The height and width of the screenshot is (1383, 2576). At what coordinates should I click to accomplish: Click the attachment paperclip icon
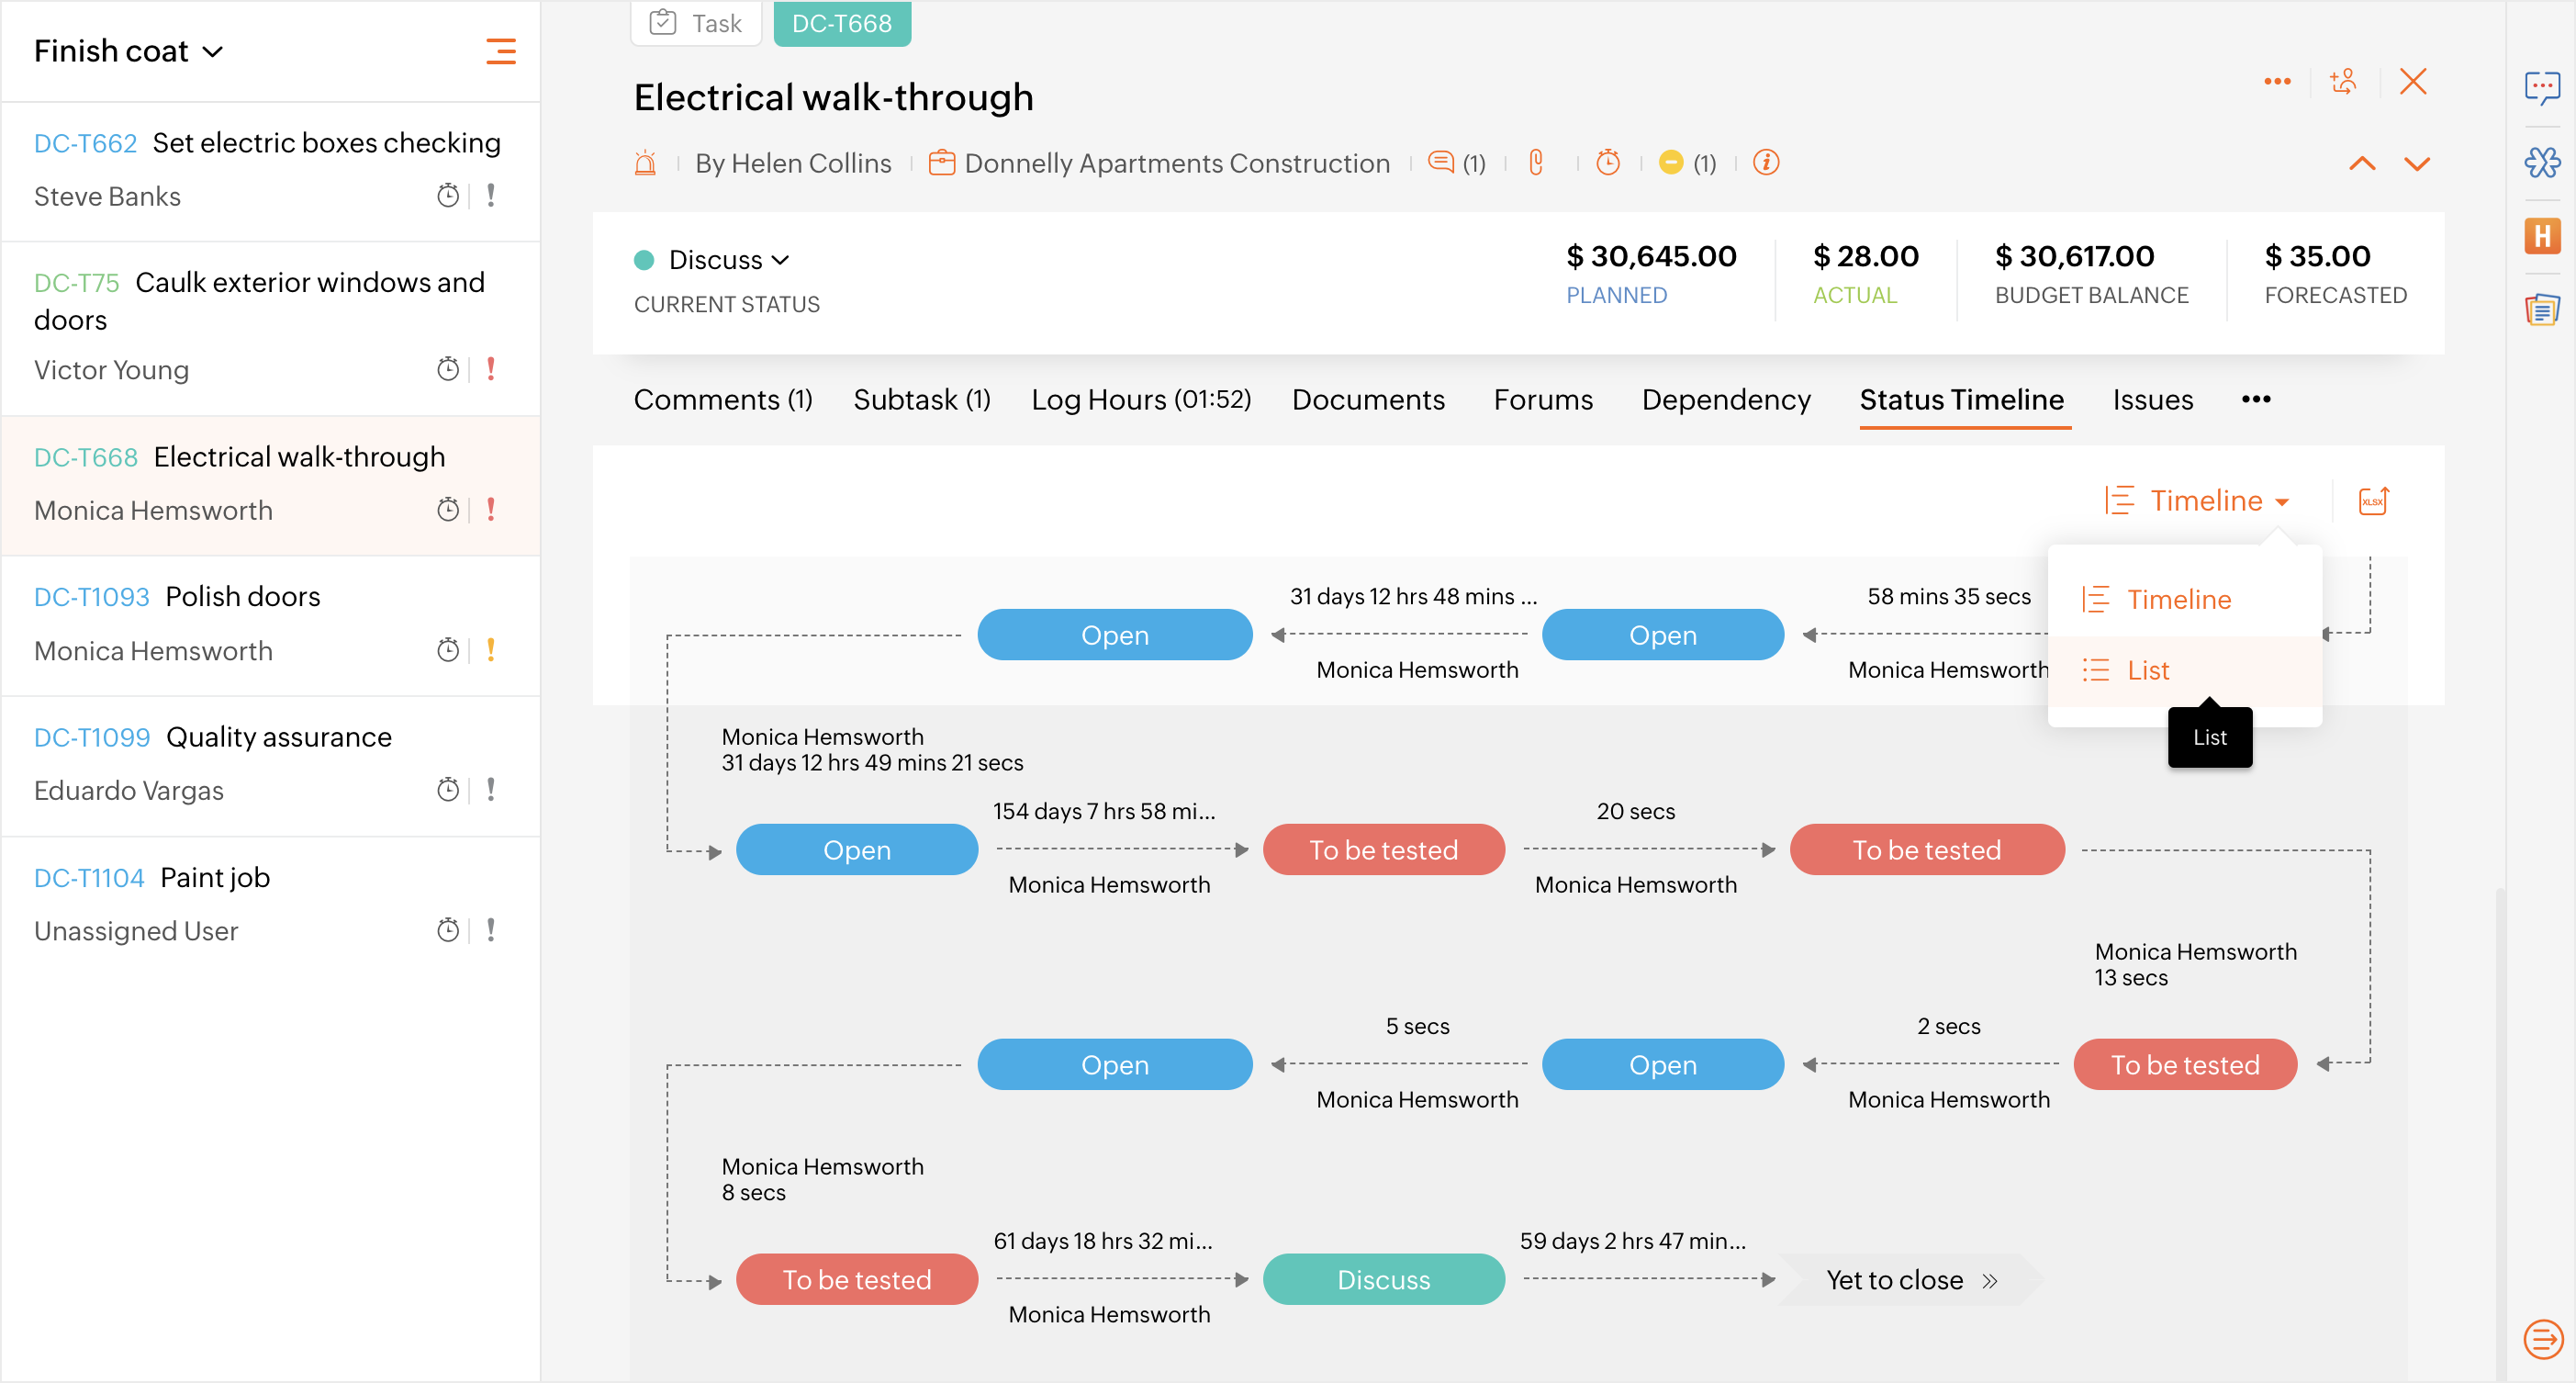point(1536,162)
